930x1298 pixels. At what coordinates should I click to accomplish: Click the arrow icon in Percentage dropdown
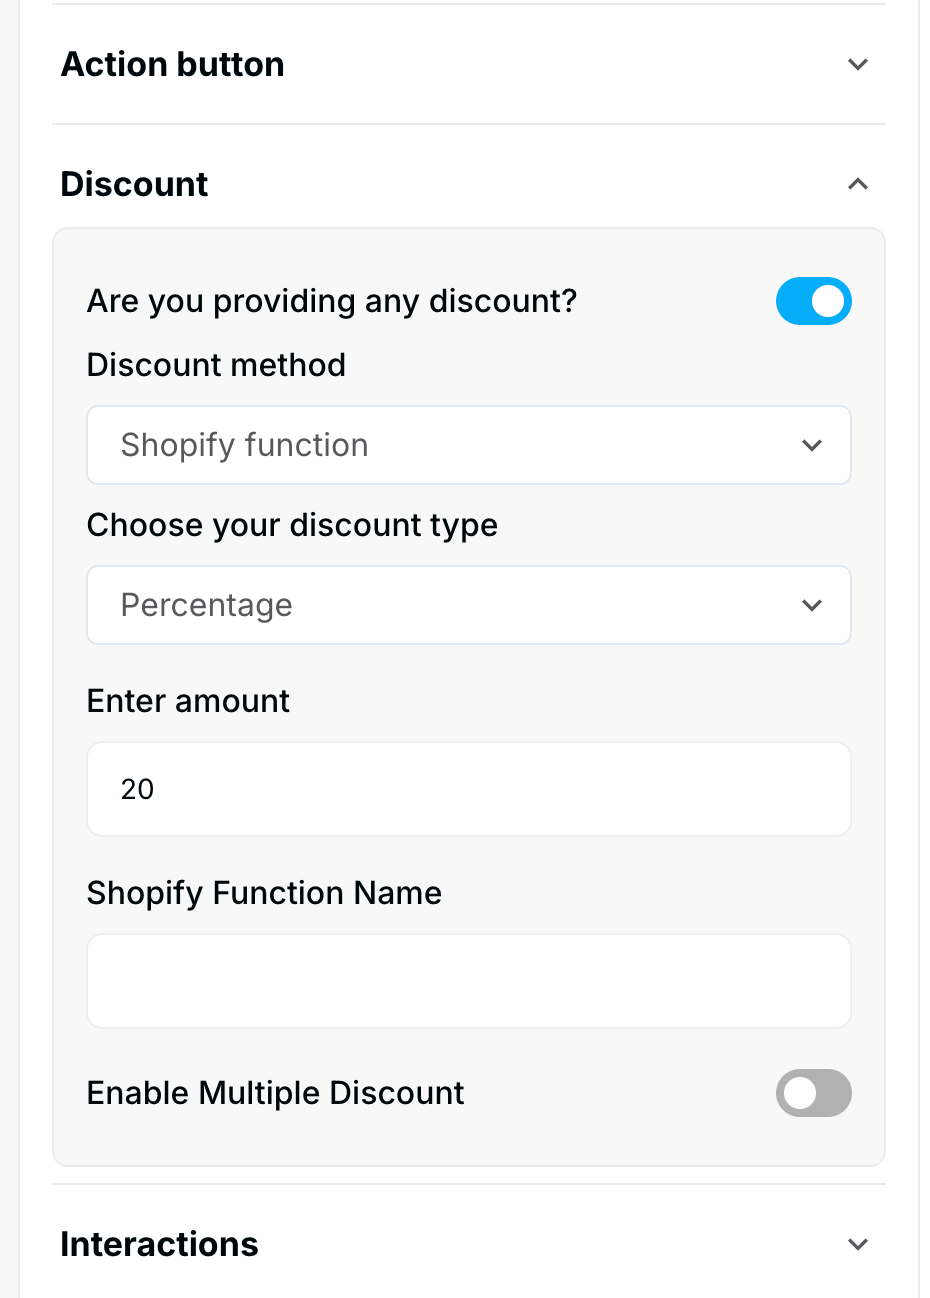click(812, 605)
